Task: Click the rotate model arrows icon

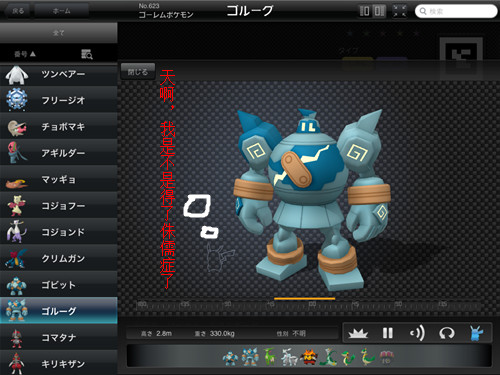Action: pos(447,333)
